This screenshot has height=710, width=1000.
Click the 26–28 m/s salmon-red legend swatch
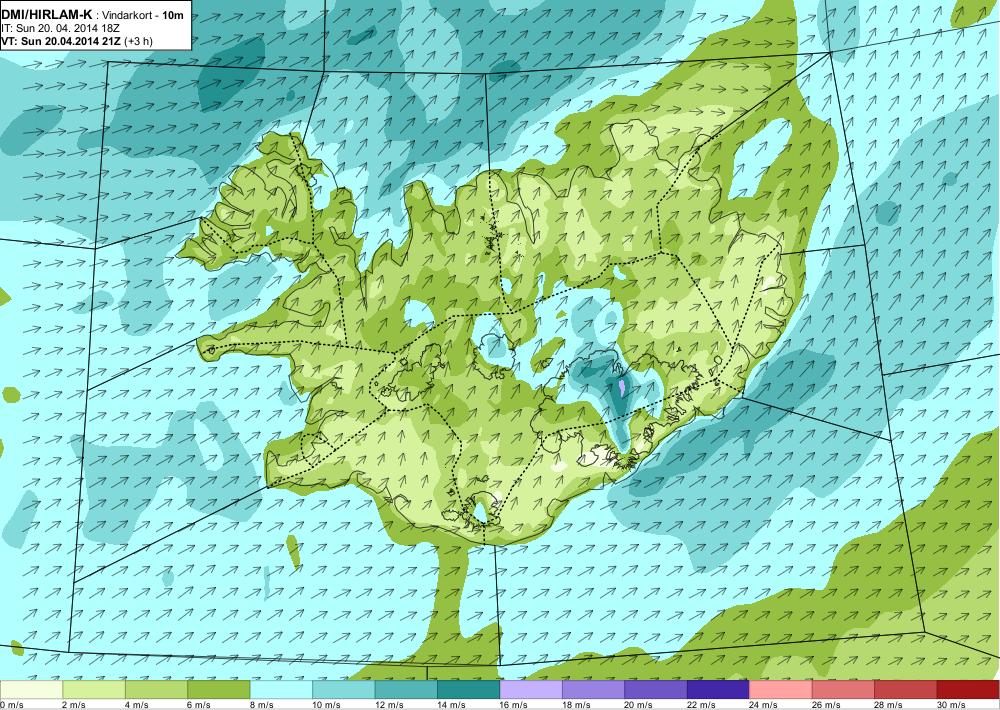click(x=844, y=690)
